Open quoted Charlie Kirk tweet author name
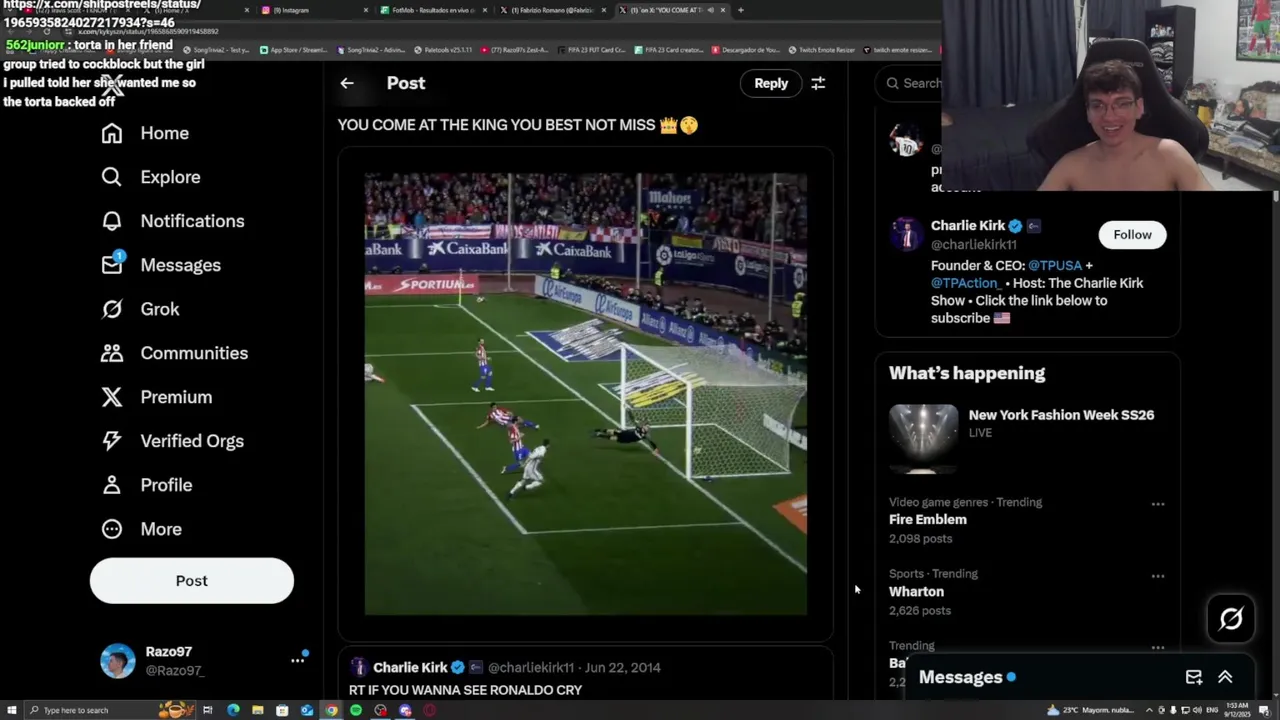1280x720 pixels. tap(410, 667)
